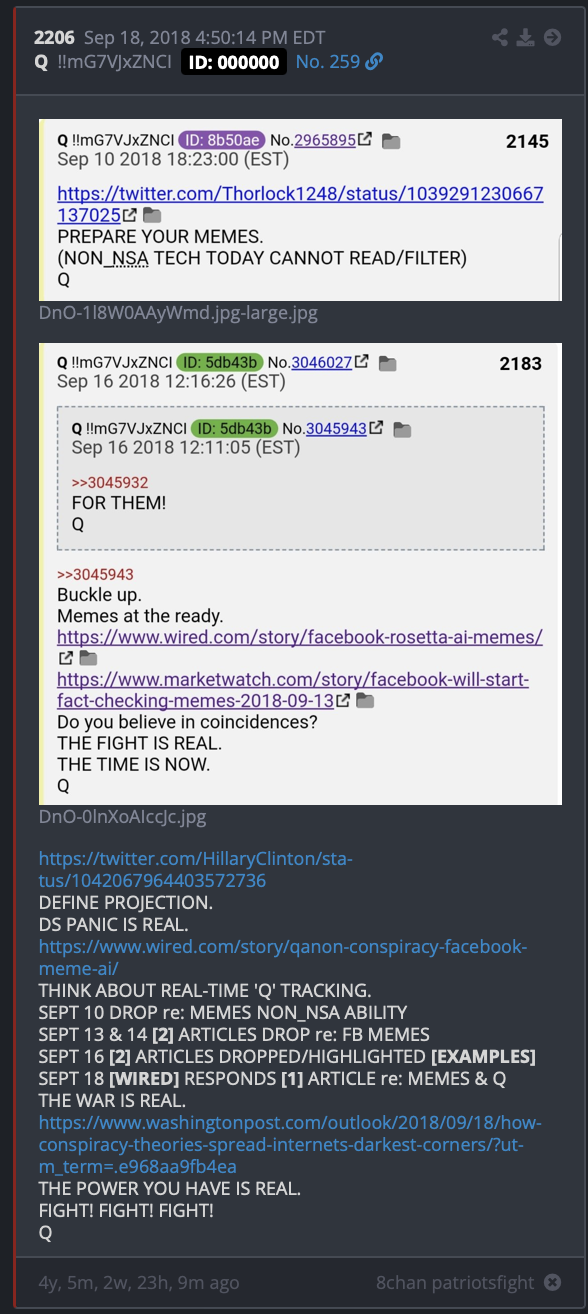This screenshot has width=588, height=1314.
Task: Click the folder icon next to No.2965895
Action: tap(392, 142)
